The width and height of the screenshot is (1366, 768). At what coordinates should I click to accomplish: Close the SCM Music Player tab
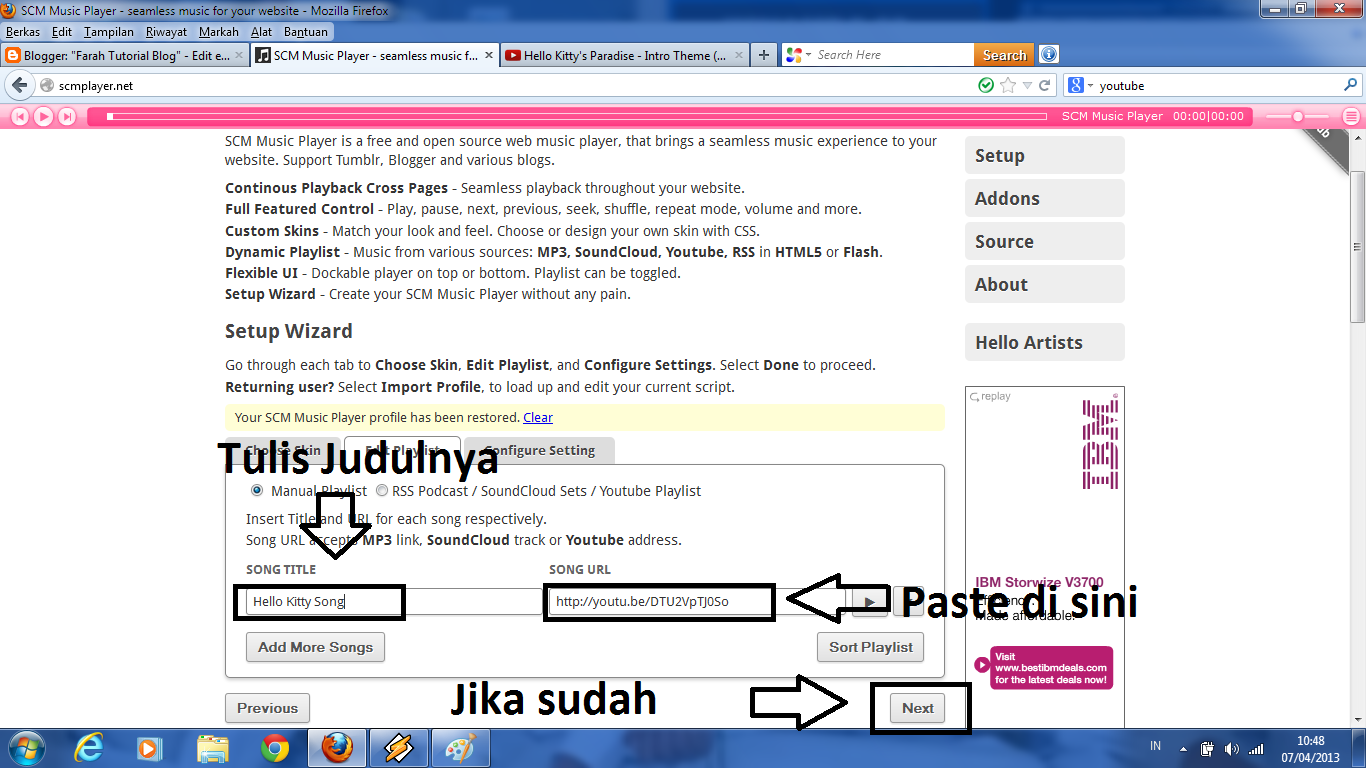pos(487,56)
